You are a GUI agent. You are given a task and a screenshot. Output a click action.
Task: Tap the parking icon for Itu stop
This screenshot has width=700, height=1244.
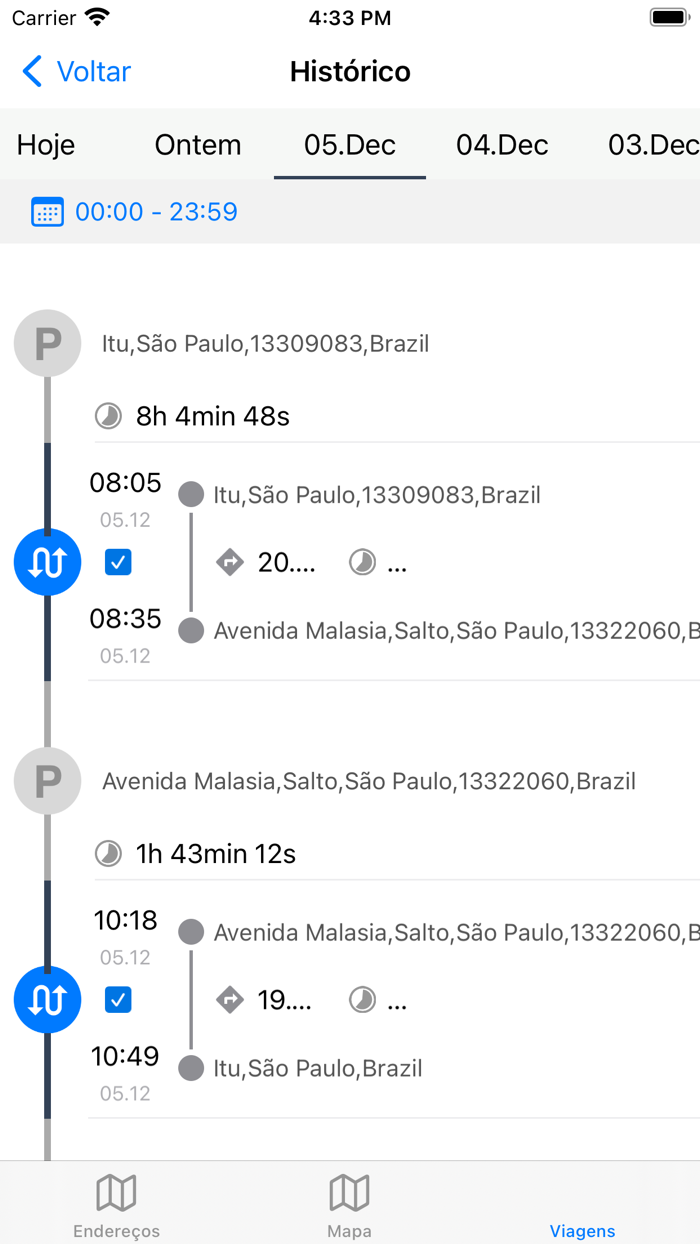coord(47,343)
